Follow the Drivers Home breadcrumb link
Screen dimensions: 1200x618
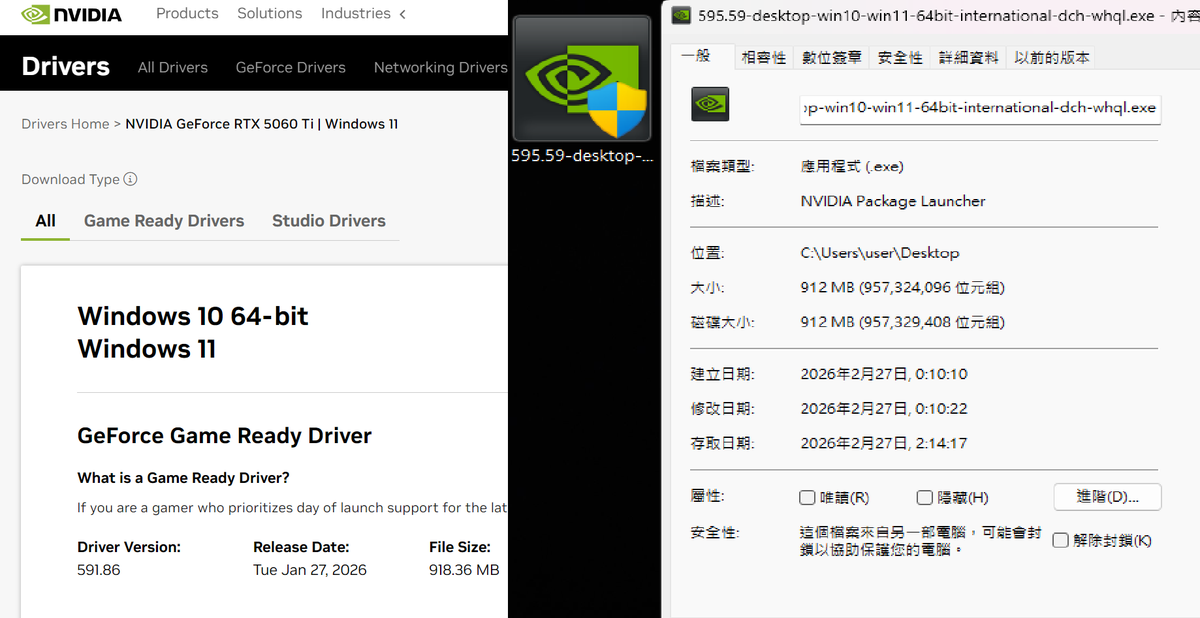click(x=65, y=124)
